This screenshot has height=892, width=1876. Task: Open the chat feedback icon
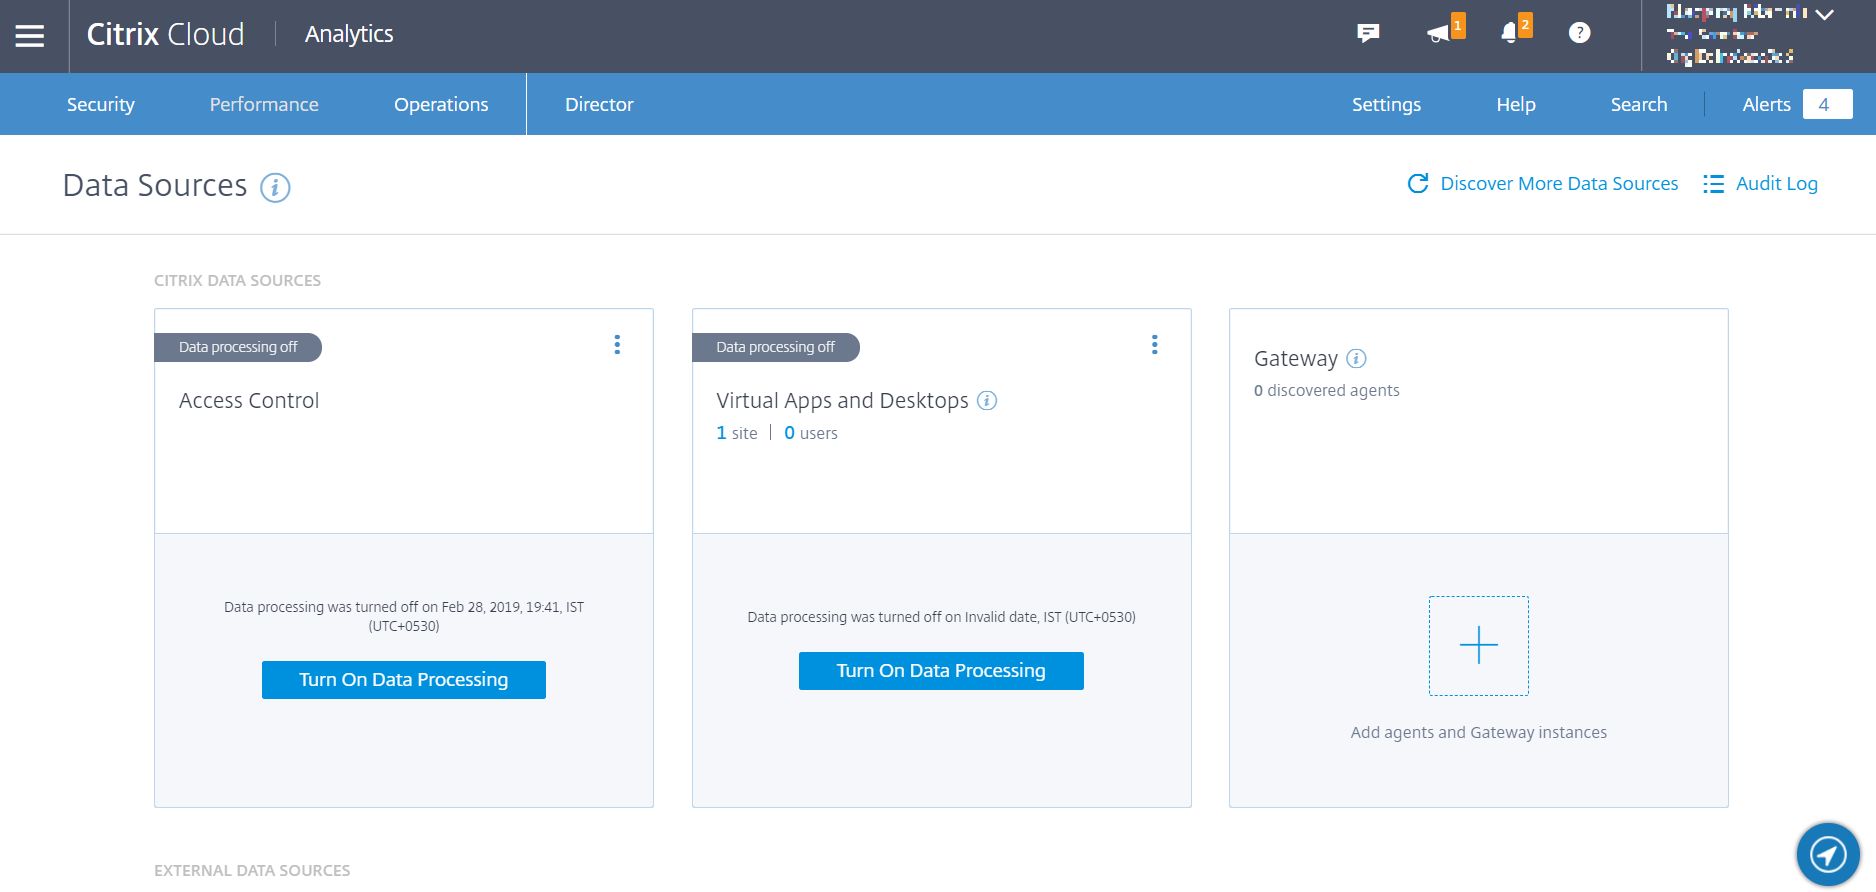tap(1368, 34)
